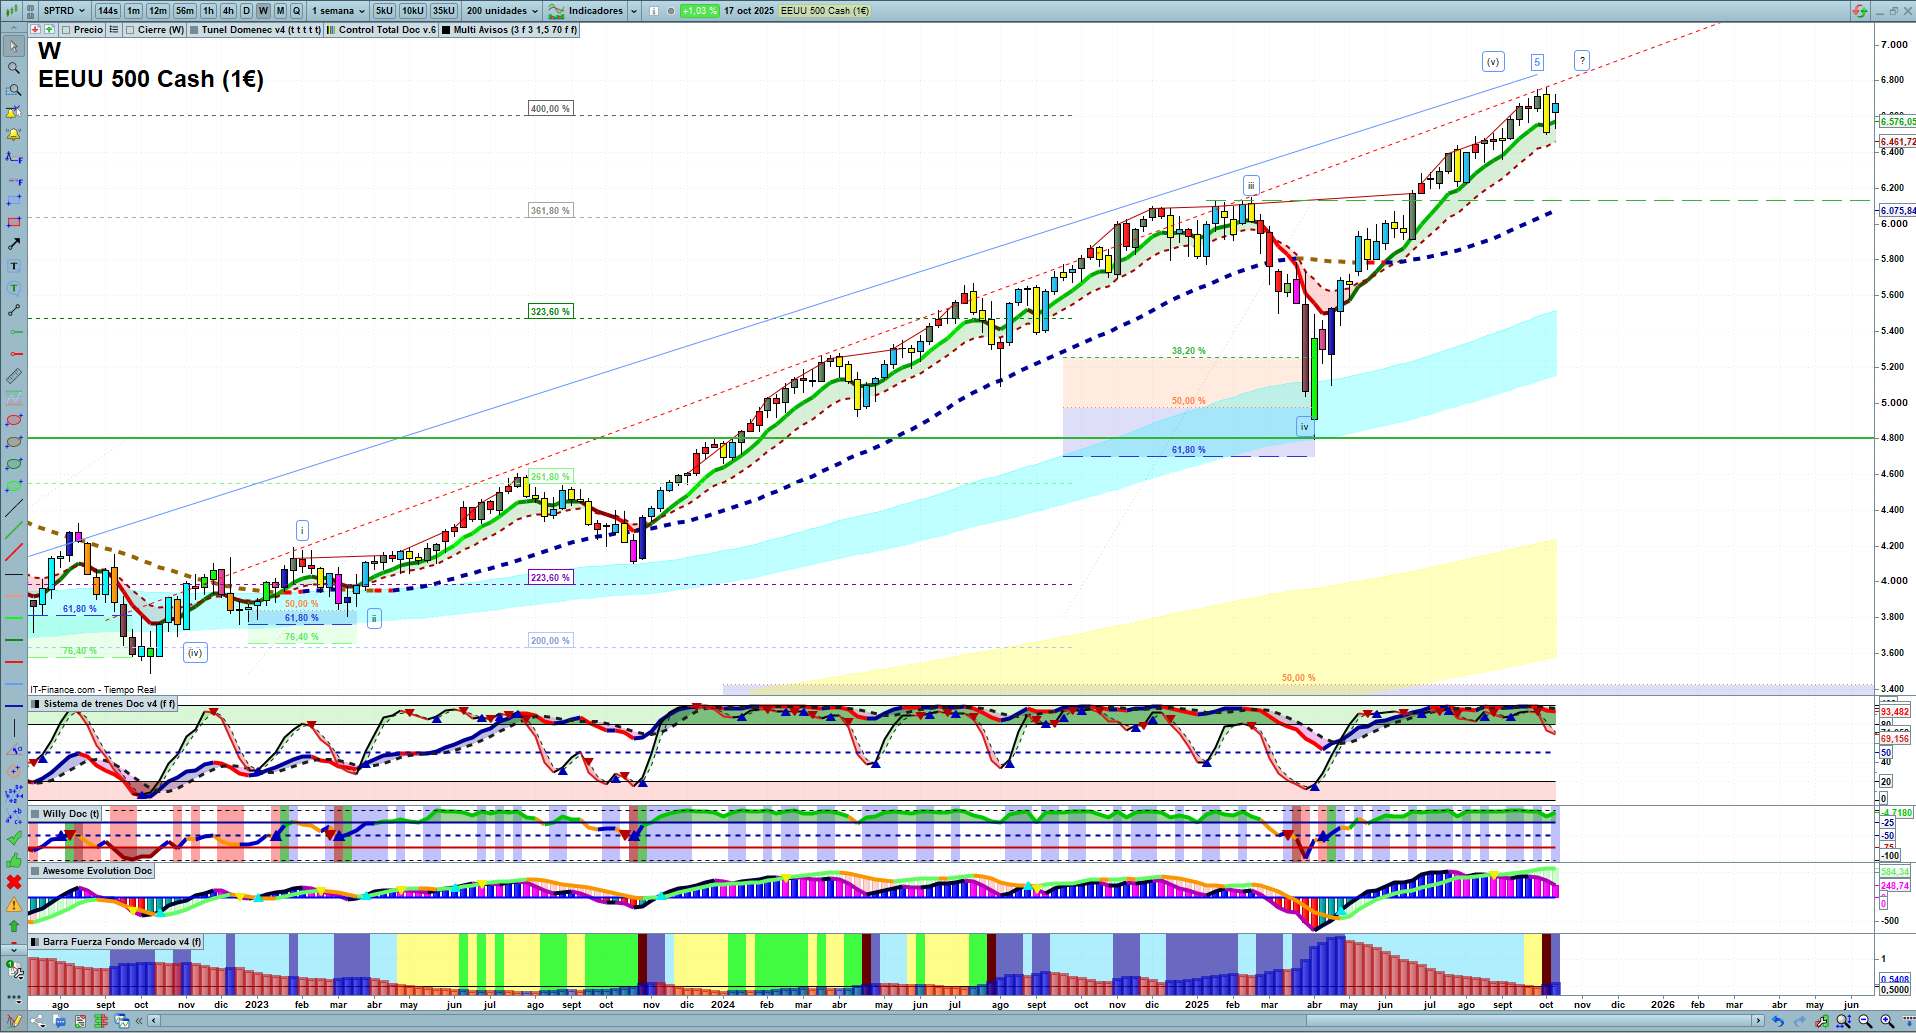Toggle the Precio checkbox
The height and width of the screenshot is (1033, 1916).
pyautogui.click(x=66, y=30)
